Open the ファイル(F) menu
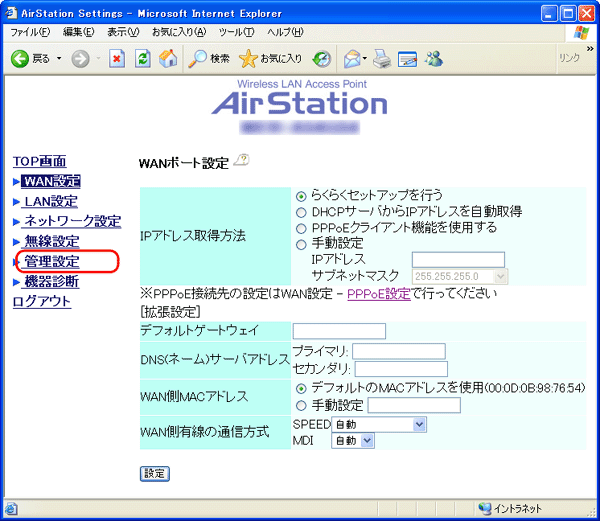Screen dimensions: 600x521 [30, 32]
